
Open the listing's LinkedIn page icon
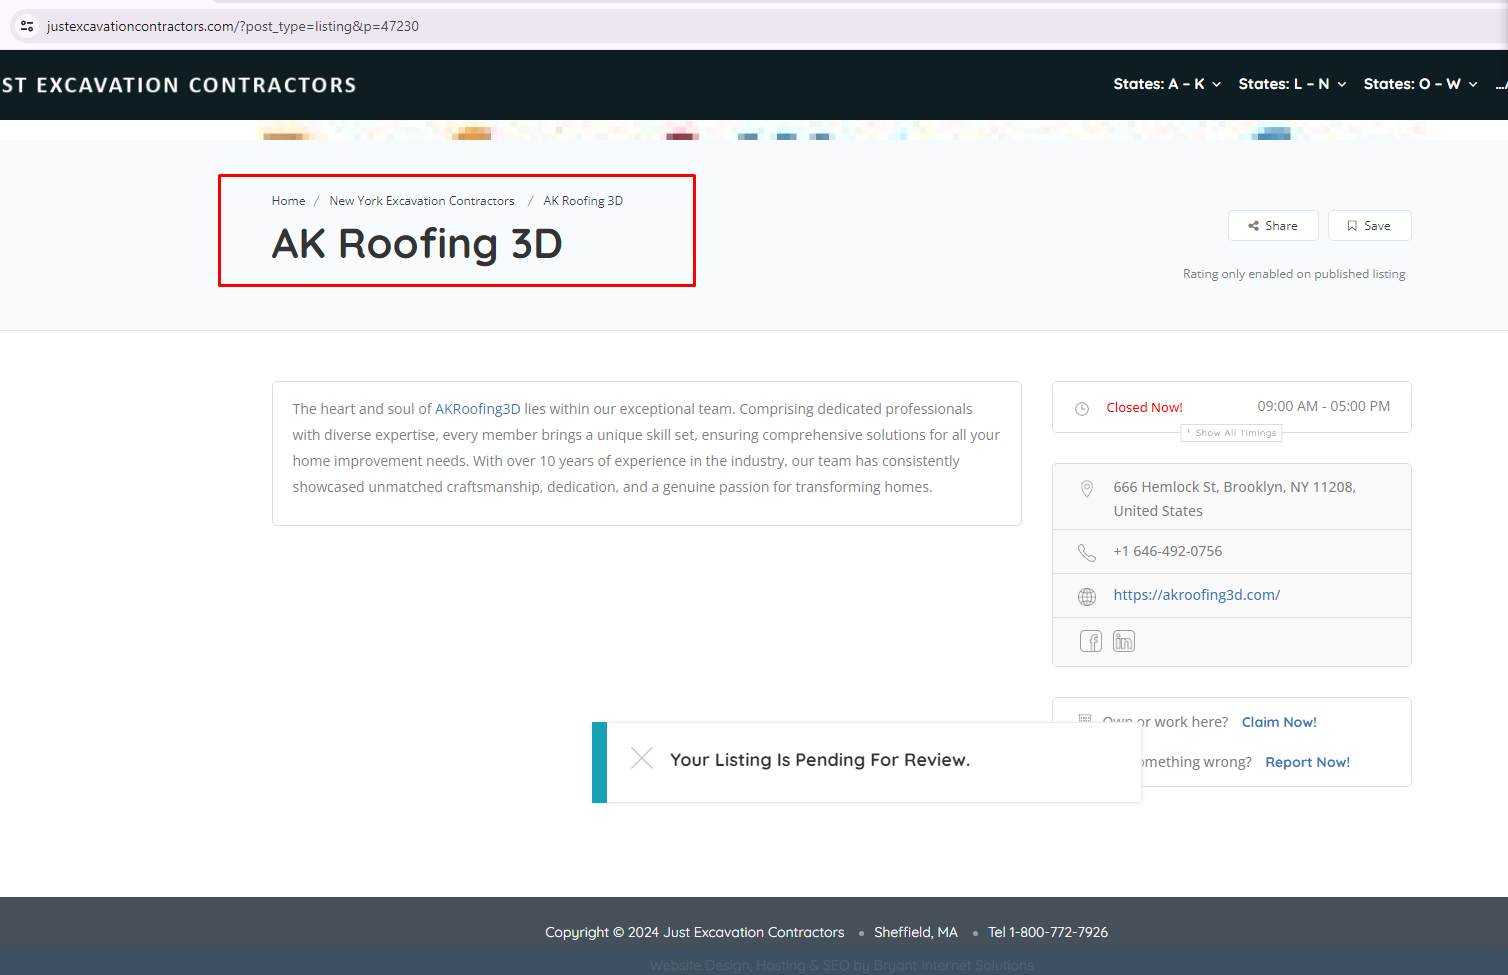click(1124, 641)
